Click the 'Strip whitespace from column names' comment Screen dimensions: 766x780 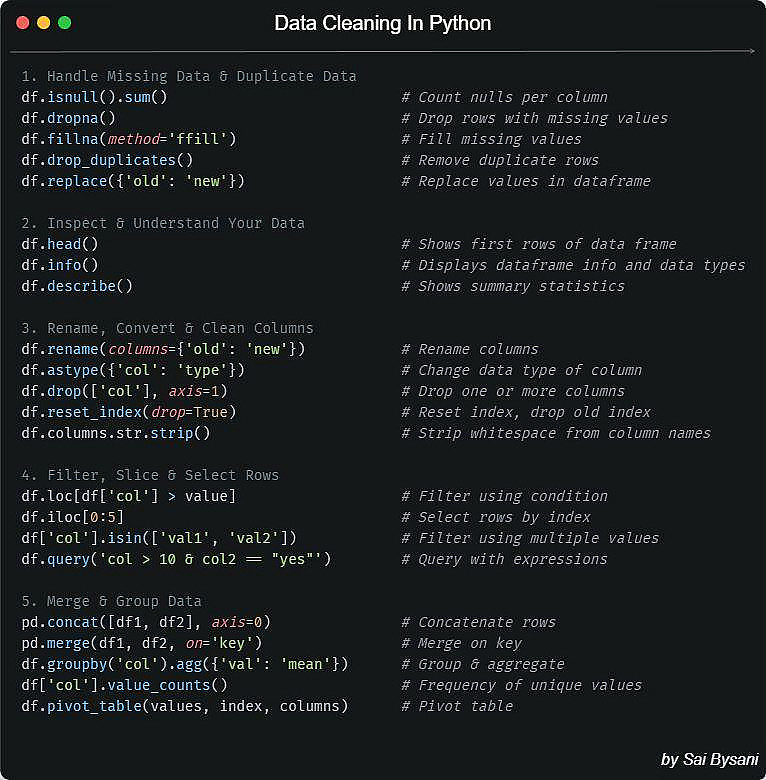(556, 433)
